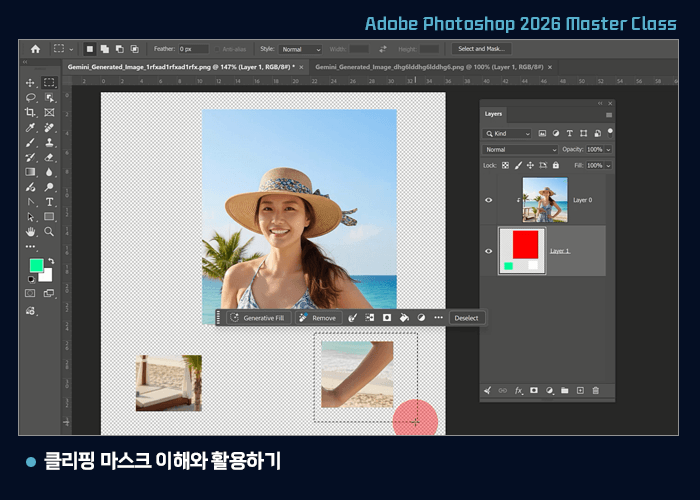Open the Style Normal dropdown
Viewport: 700px width, 500px height.
pyautogui.click(x=300, y=49)
